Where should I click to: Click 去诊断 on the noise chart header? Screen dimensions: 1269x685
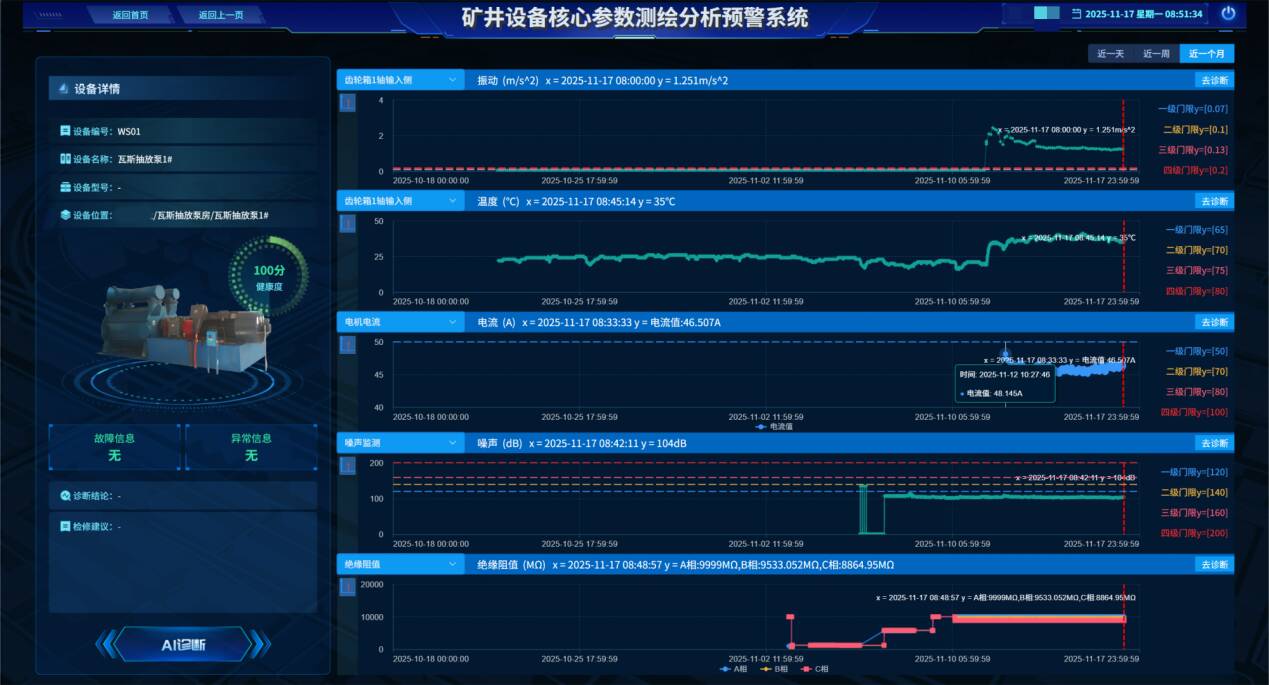(x=1214, y=443)
